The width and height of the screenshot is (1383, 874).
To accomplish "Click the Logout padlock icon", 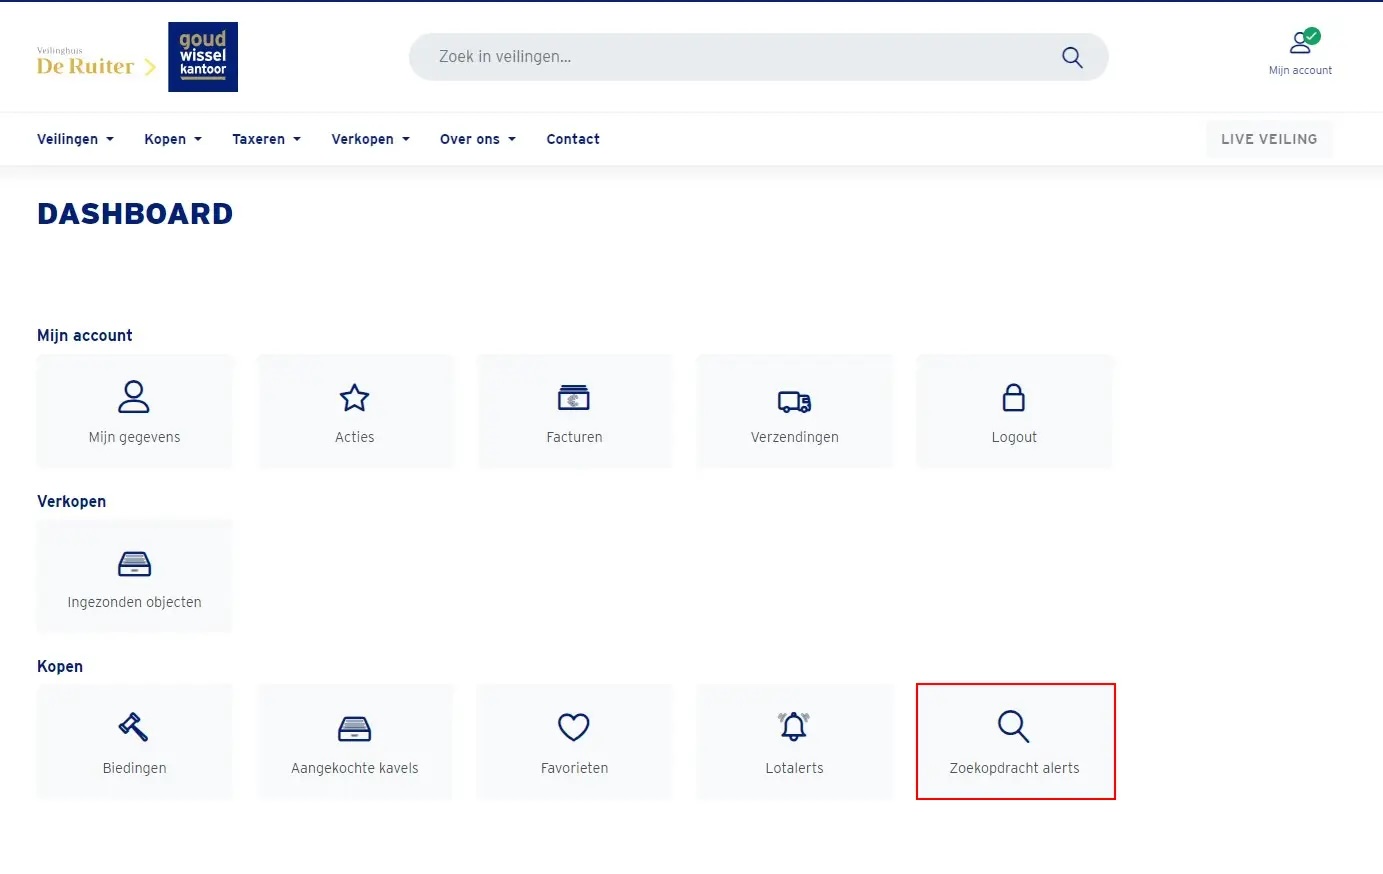I will 1013,398.
